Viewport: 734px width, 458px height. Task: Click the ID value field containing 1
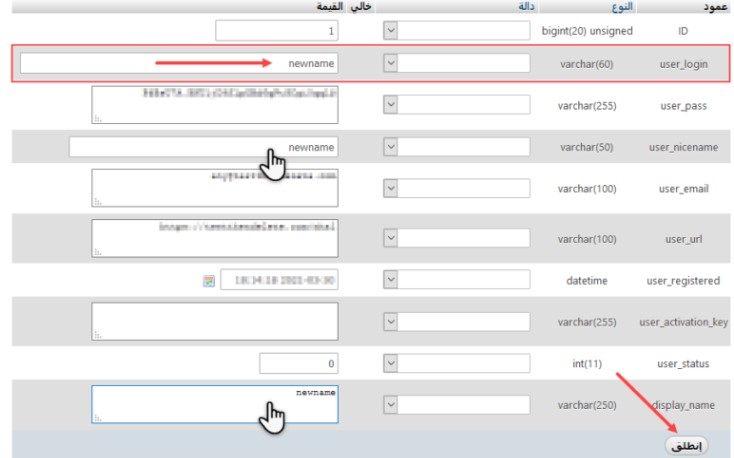point(277,31)
